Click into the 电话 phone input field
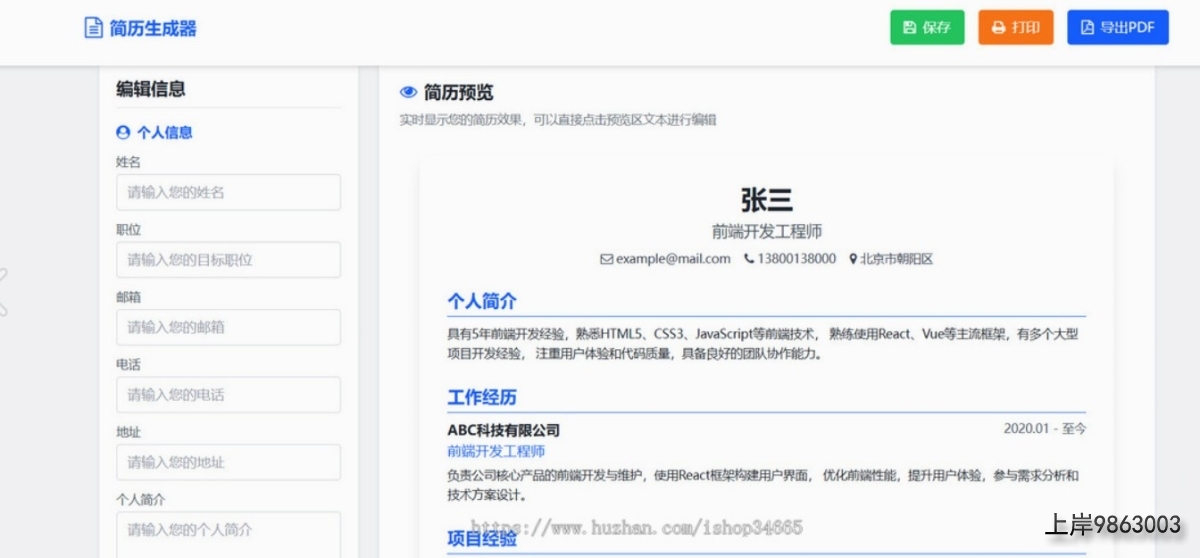This screenshot has width=1200, height=558. click(x=228, y=395)
